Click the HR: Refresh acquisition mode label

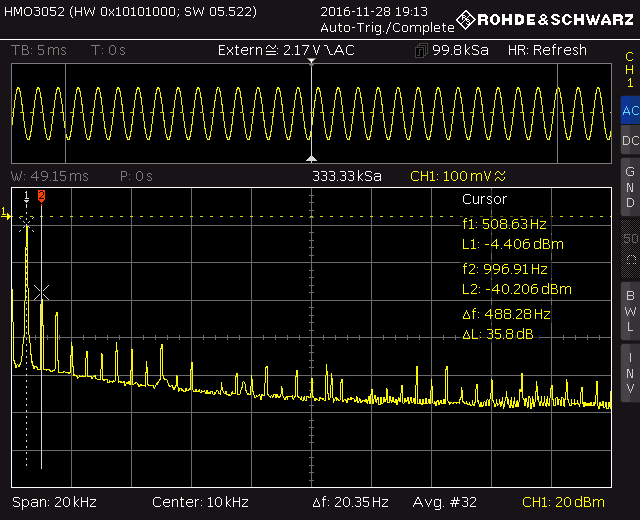click(x=547, y=50)
